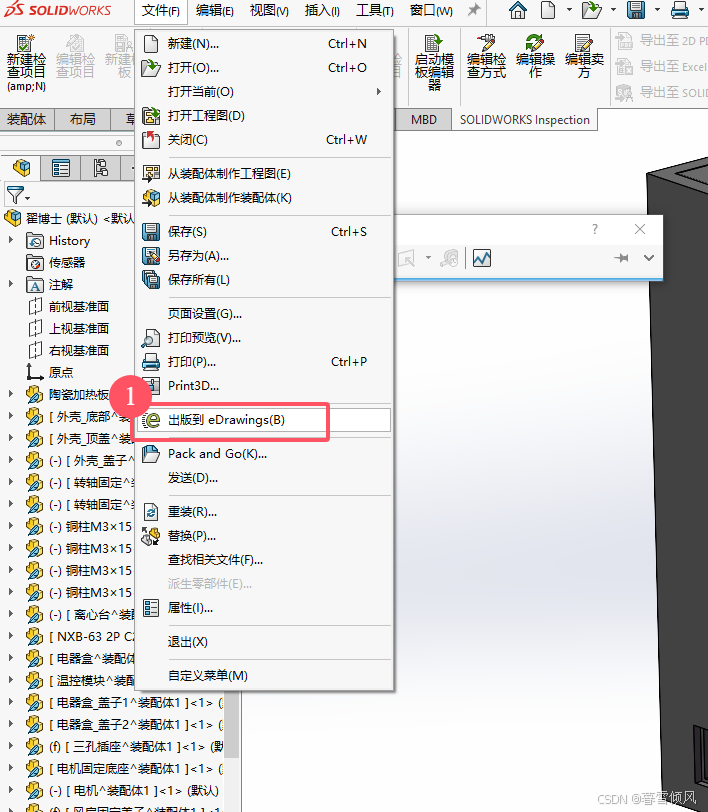The width and height of the screenshot is (708, 812).
Task: Select Exit (退出) in File menu
Action: [264, 642]
